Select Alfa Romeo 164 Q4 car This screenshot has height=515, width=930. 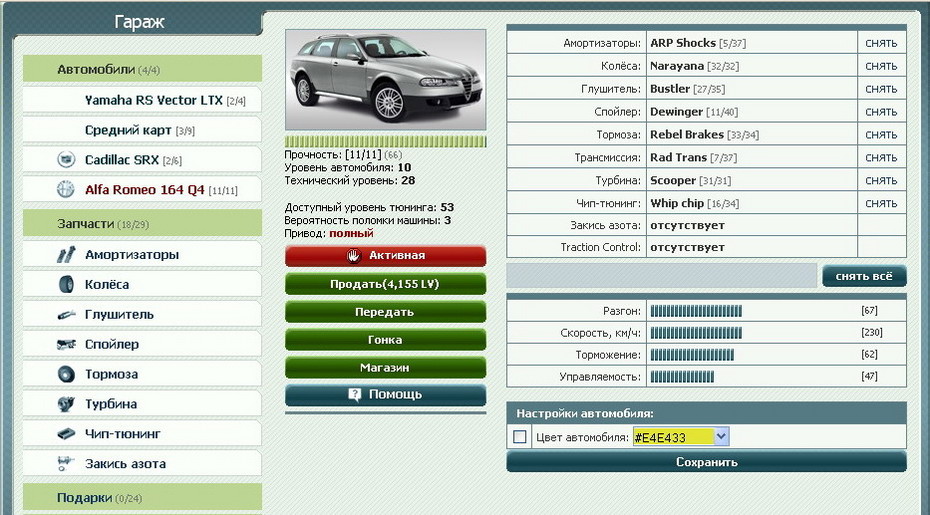142,189
